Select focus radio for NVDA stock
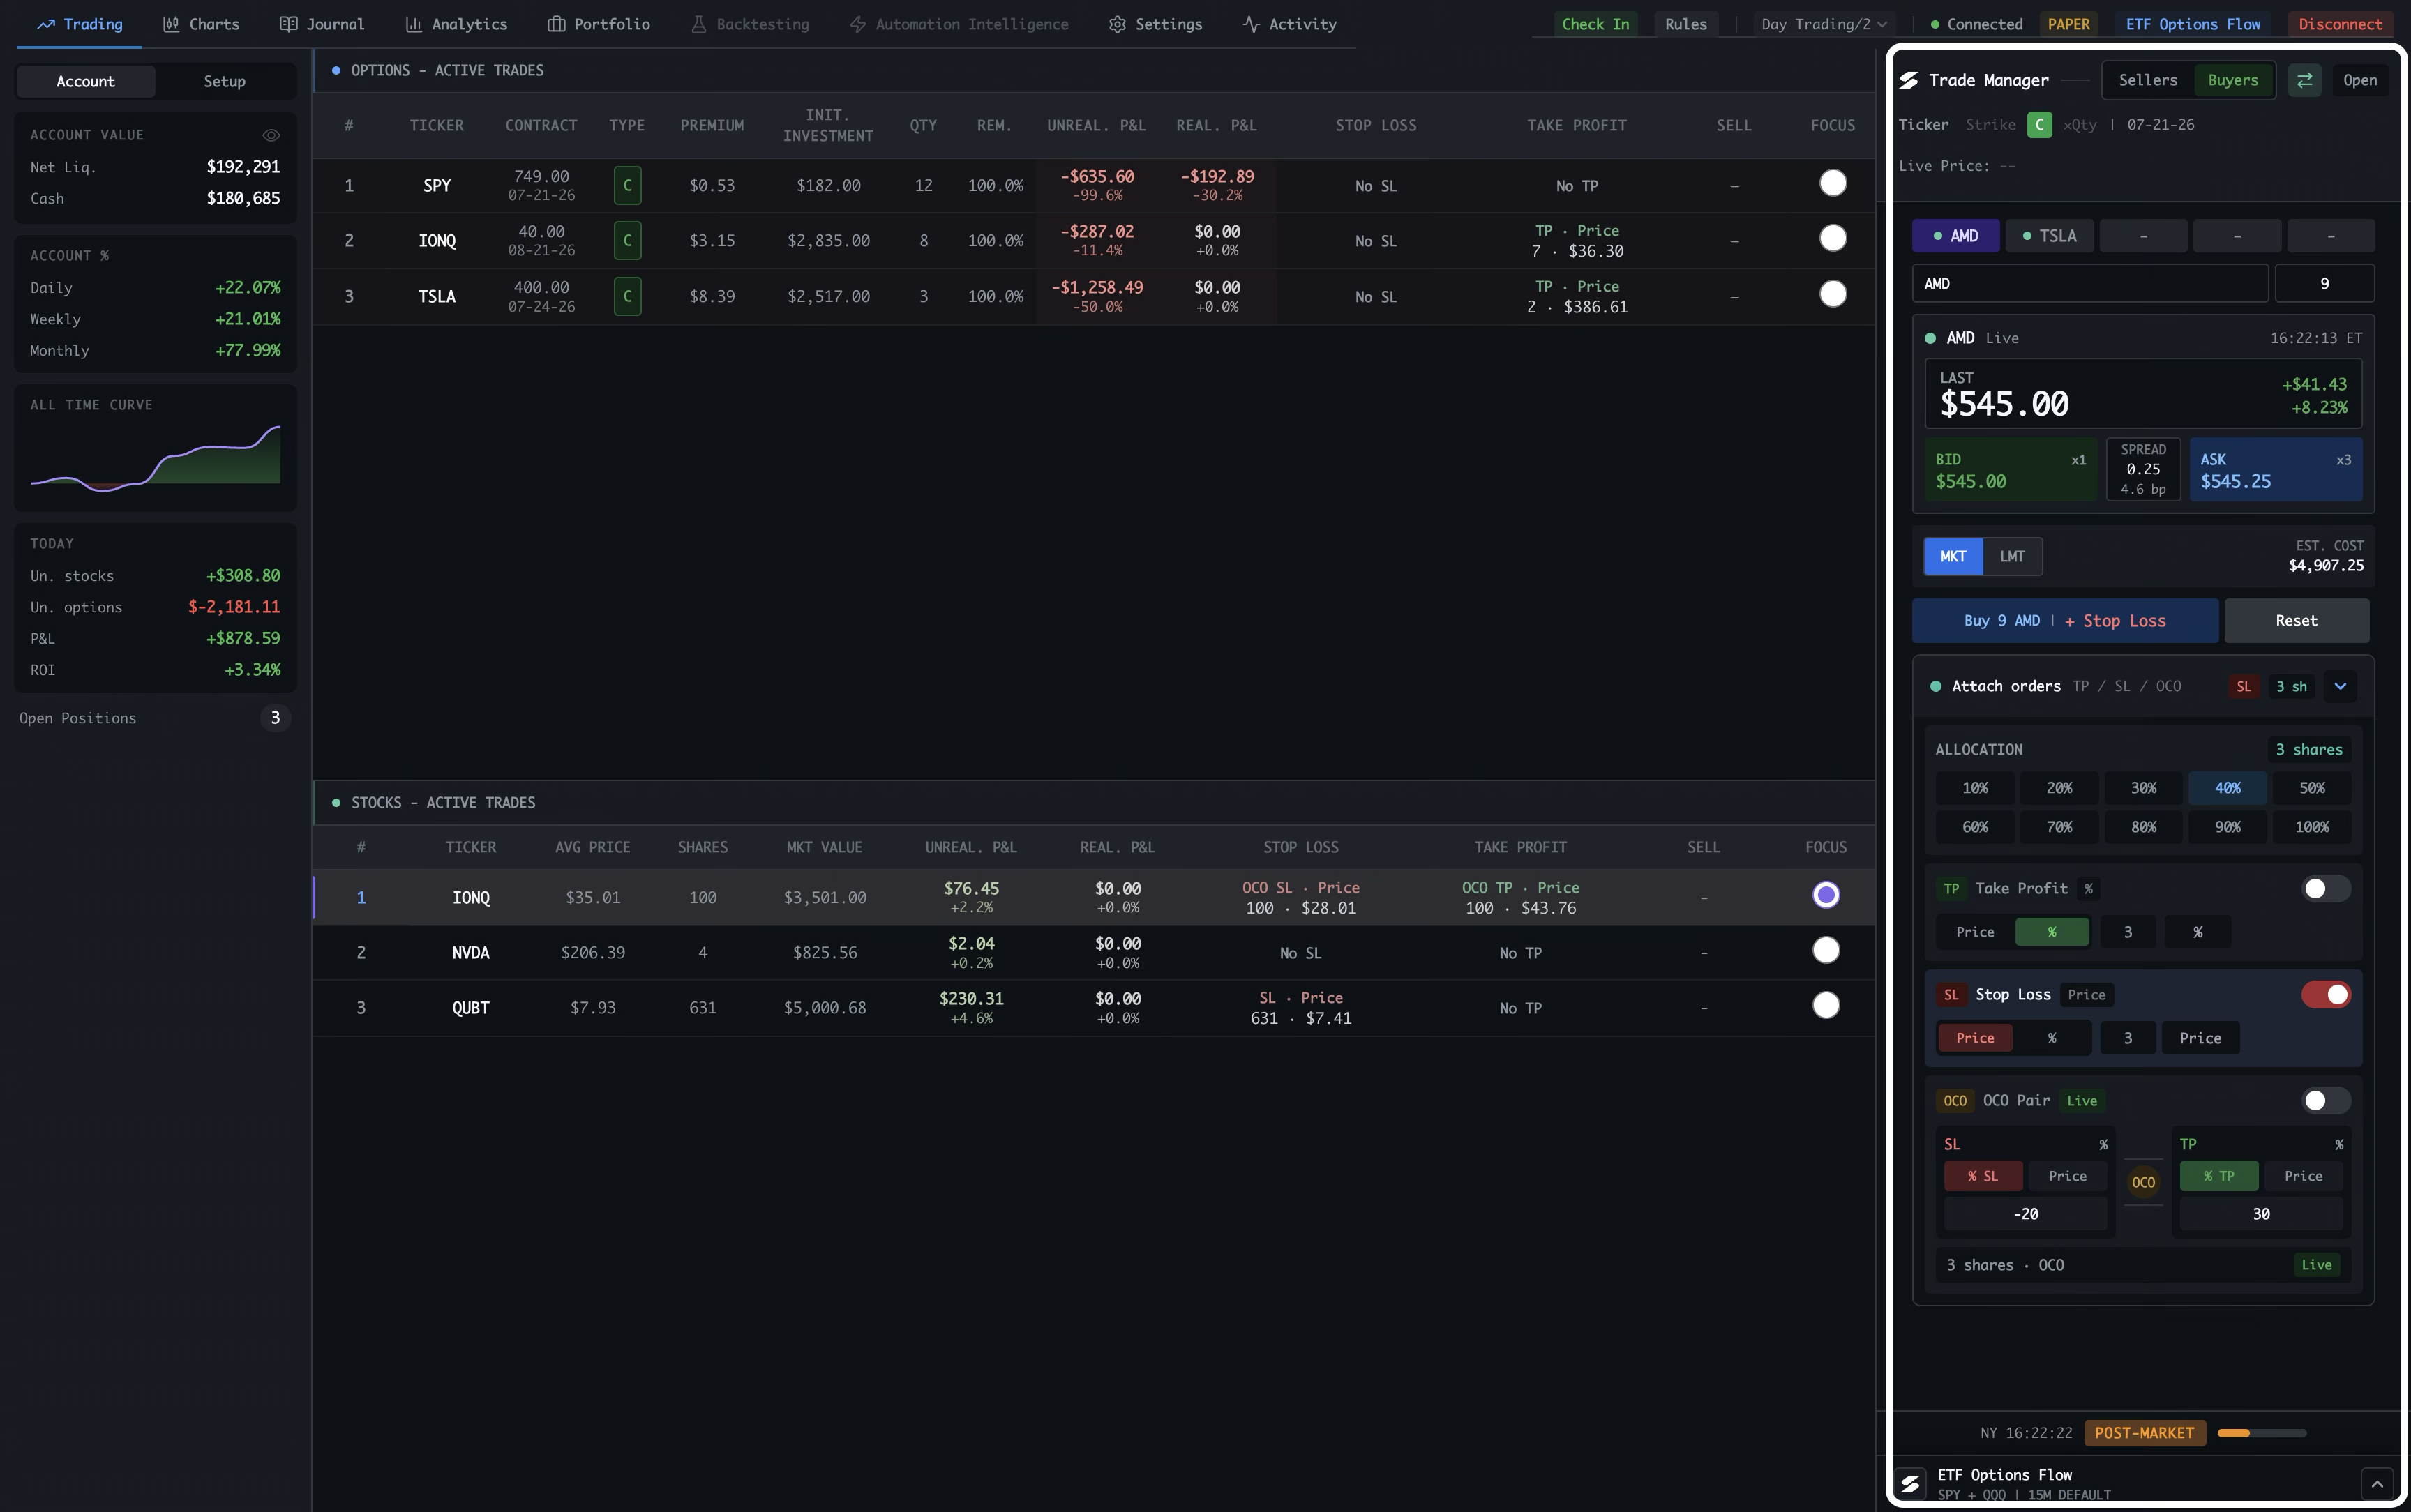 click(1826, 950)
